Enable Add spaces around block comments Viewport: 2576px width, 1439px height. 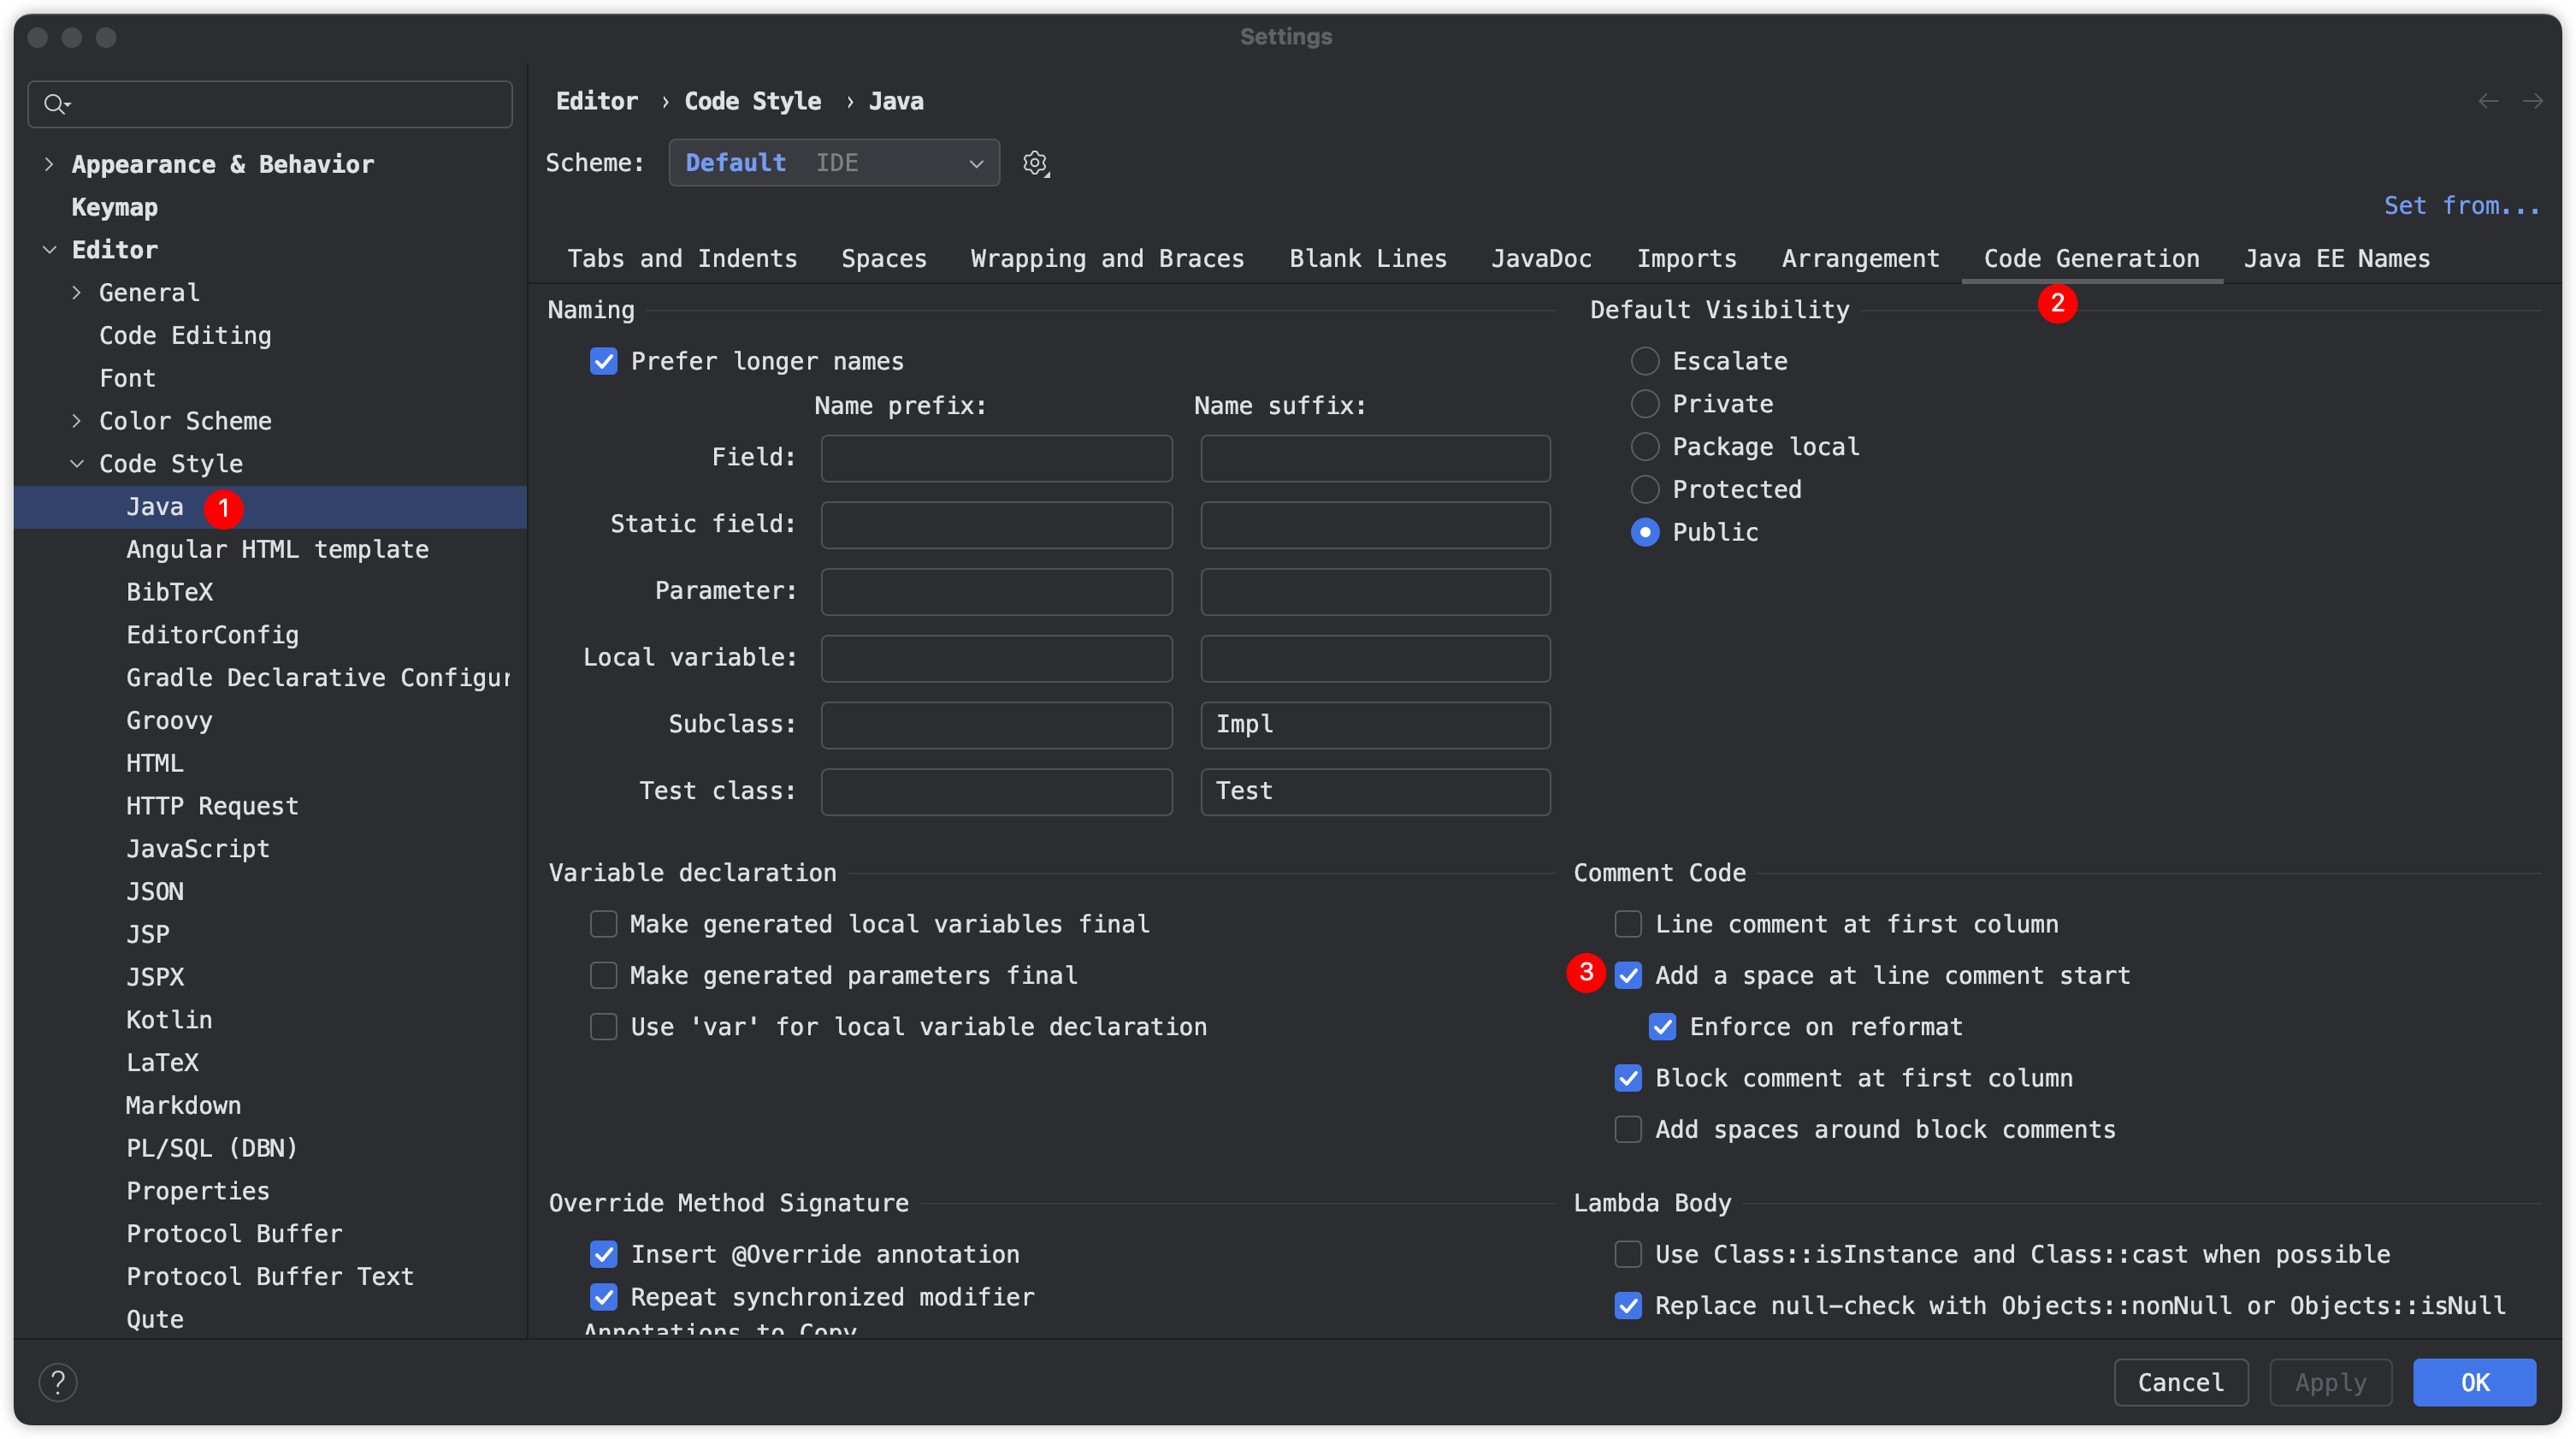pos(1628,1129)
